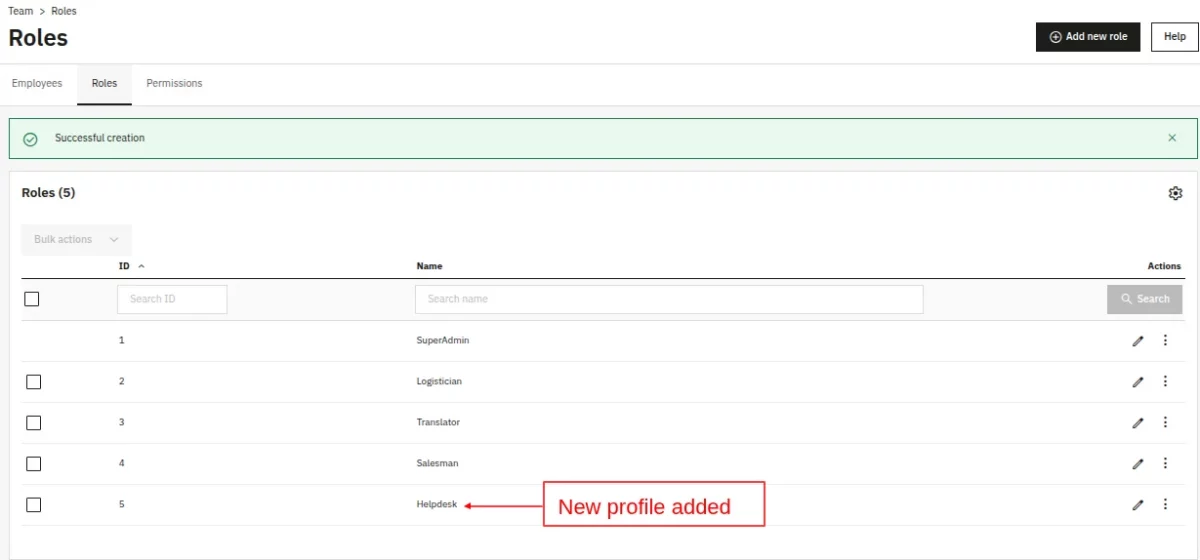
Task: Open the Help button
Action: click(x=1175, y=37)
